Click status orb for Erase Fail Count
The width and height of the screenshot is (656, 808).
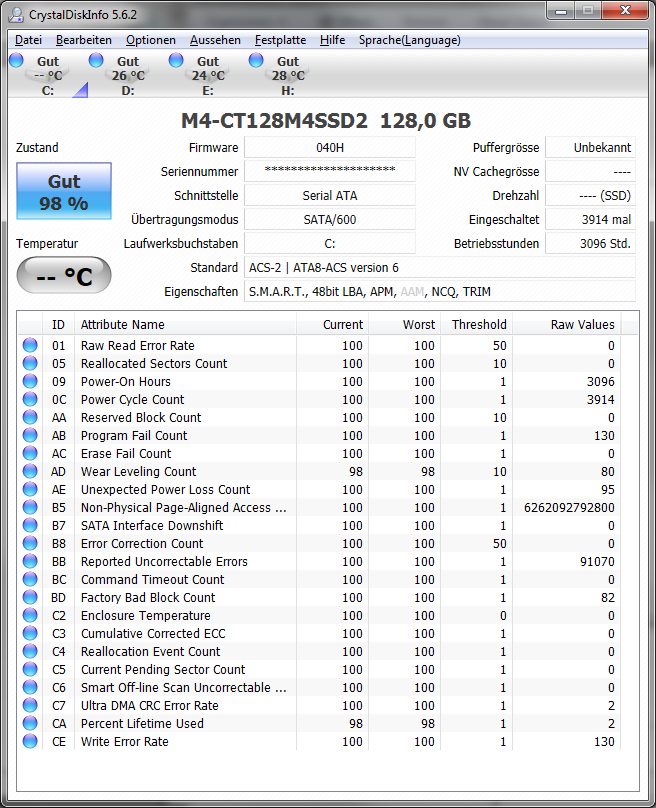pyautogui.click(x=30, y=453)
